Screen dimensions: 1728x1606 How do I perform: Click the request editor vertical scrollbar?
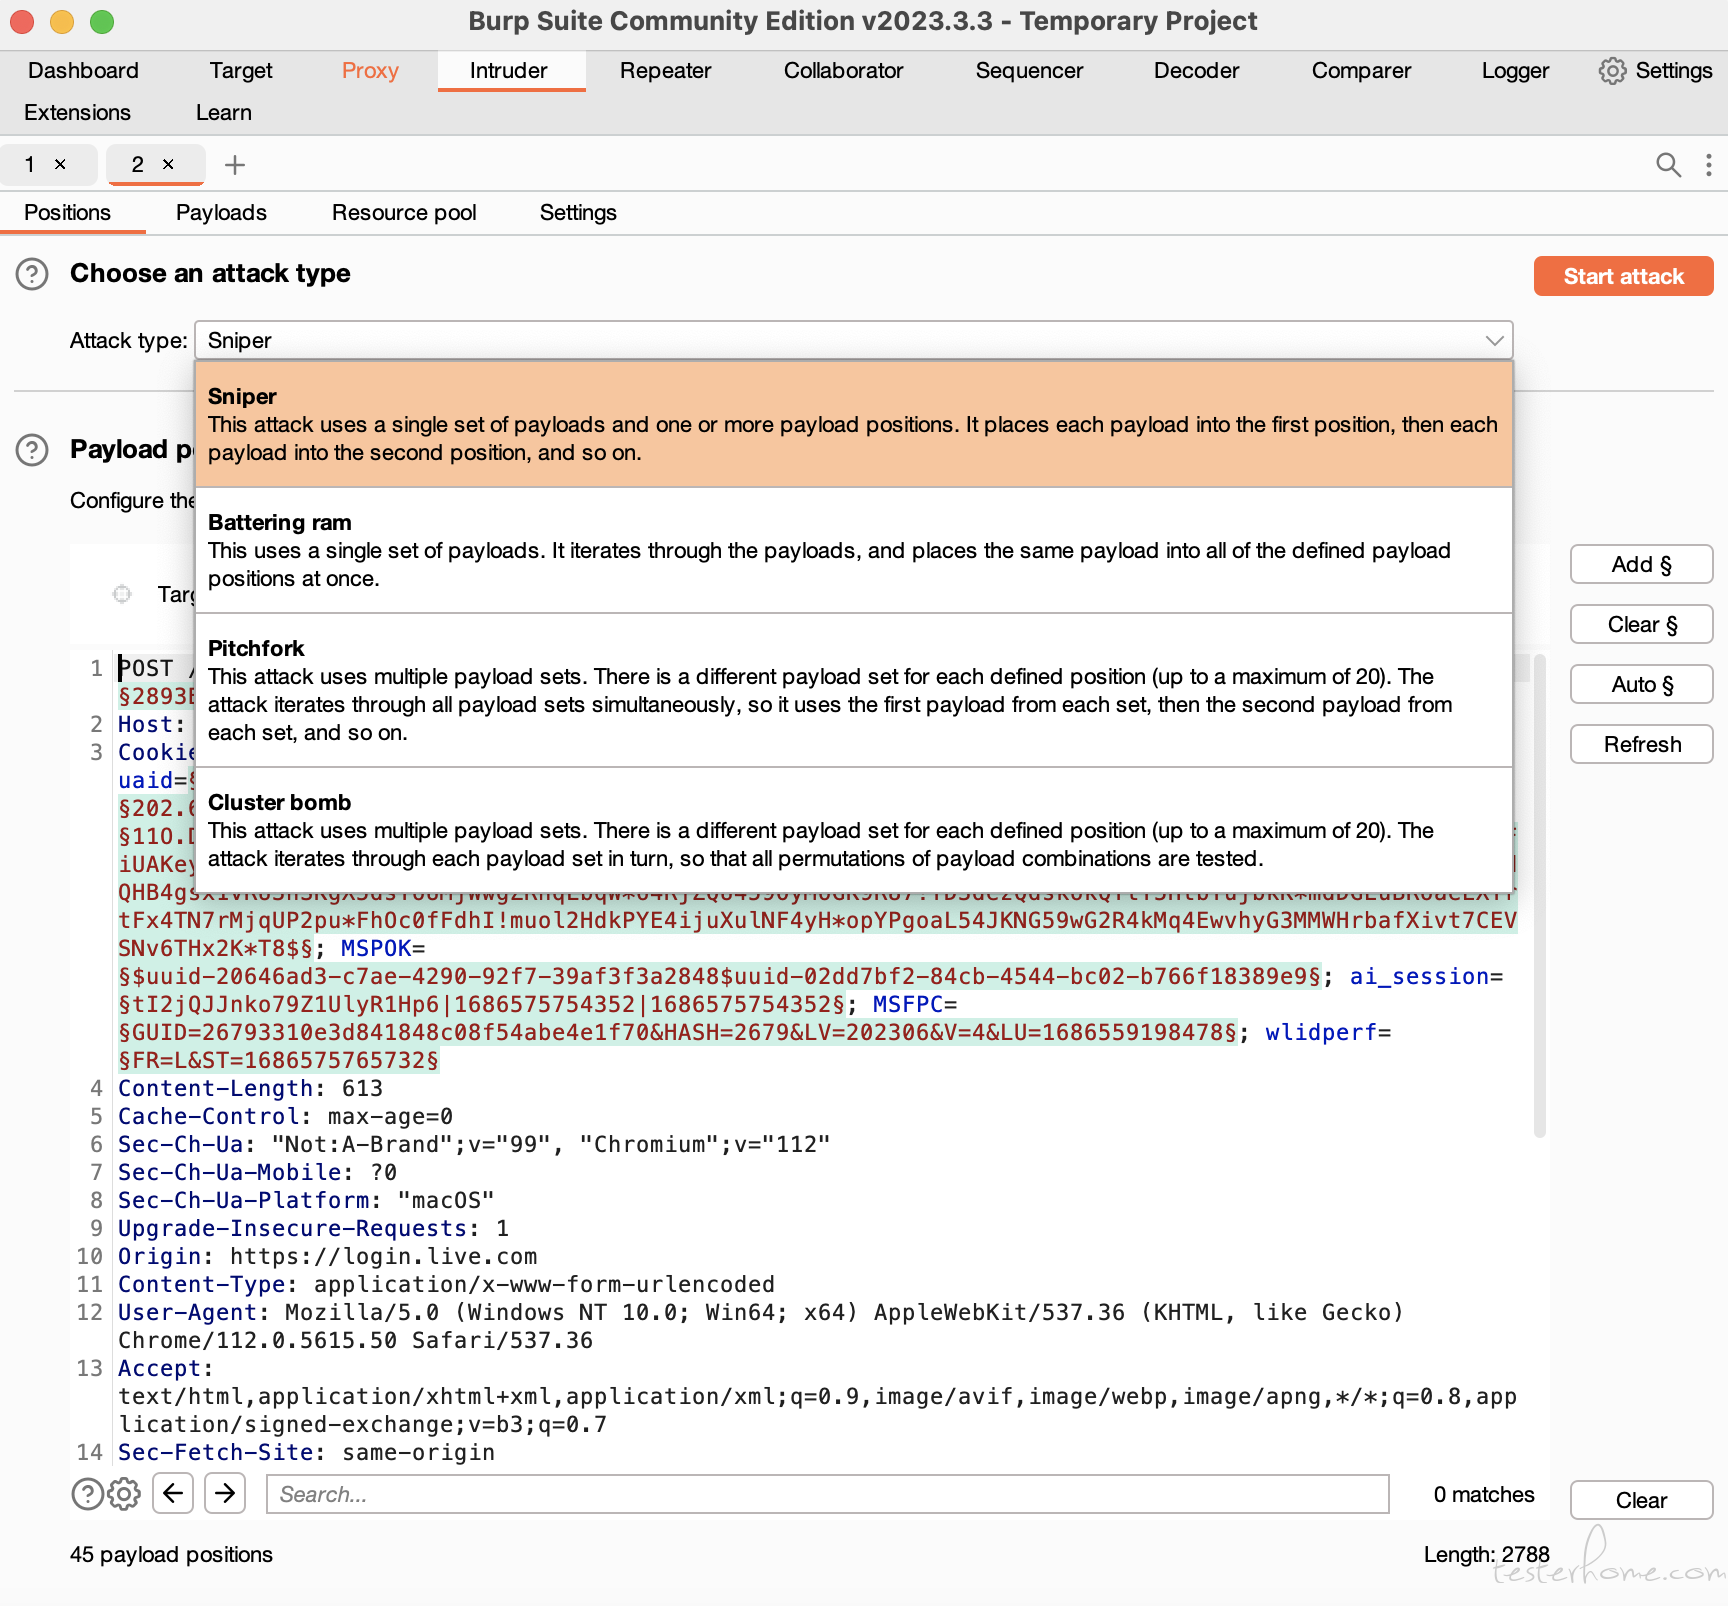(x=1540, y=895)
